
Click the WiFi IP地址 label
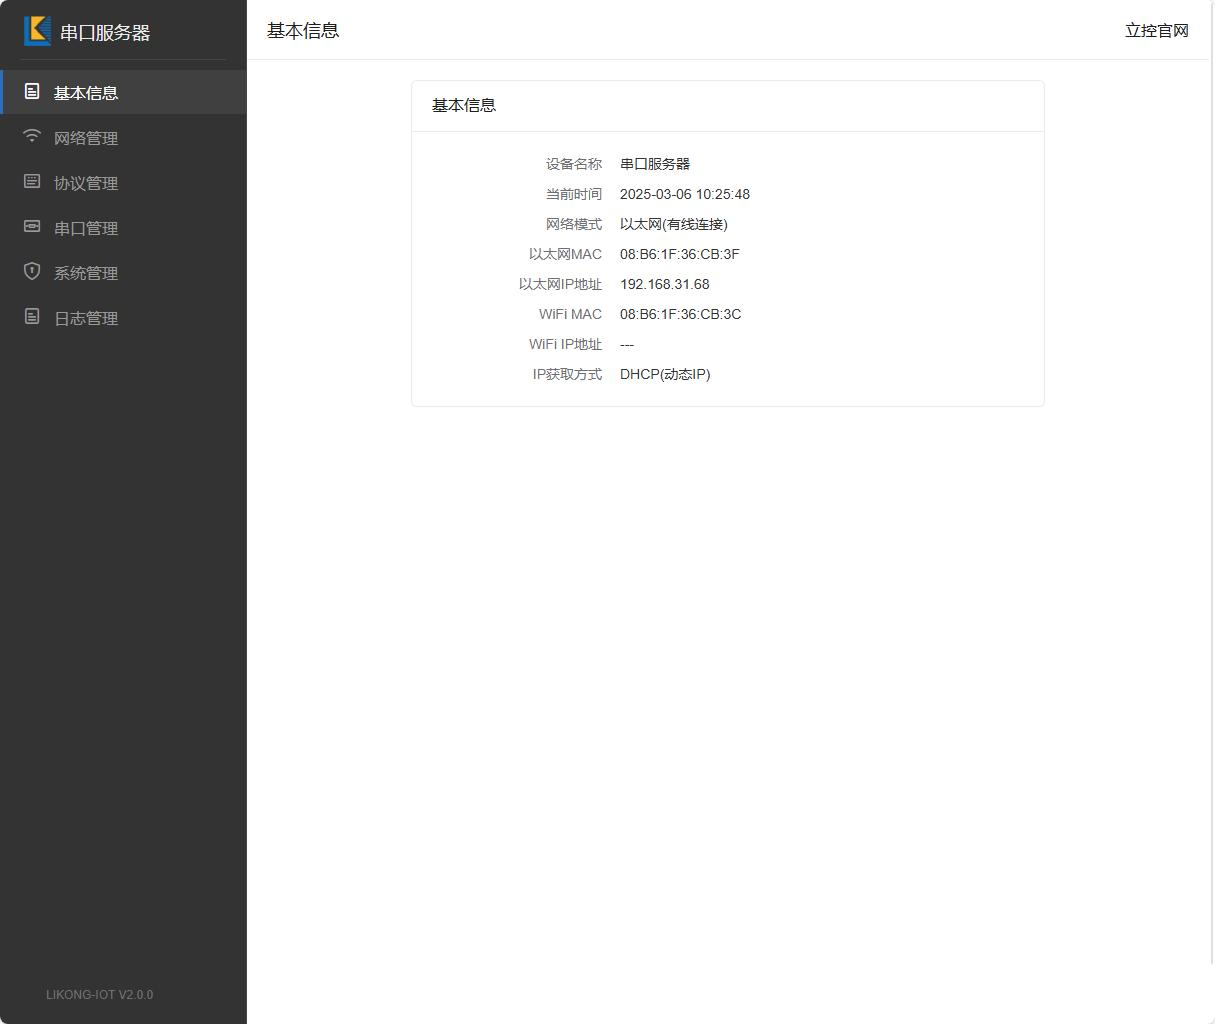pyautogui.click(x=566, y=344)
